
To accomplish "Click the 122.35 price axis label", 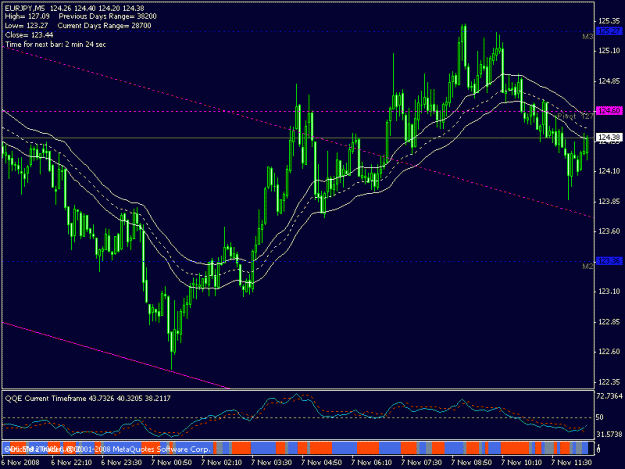I will tap(609, 382).
